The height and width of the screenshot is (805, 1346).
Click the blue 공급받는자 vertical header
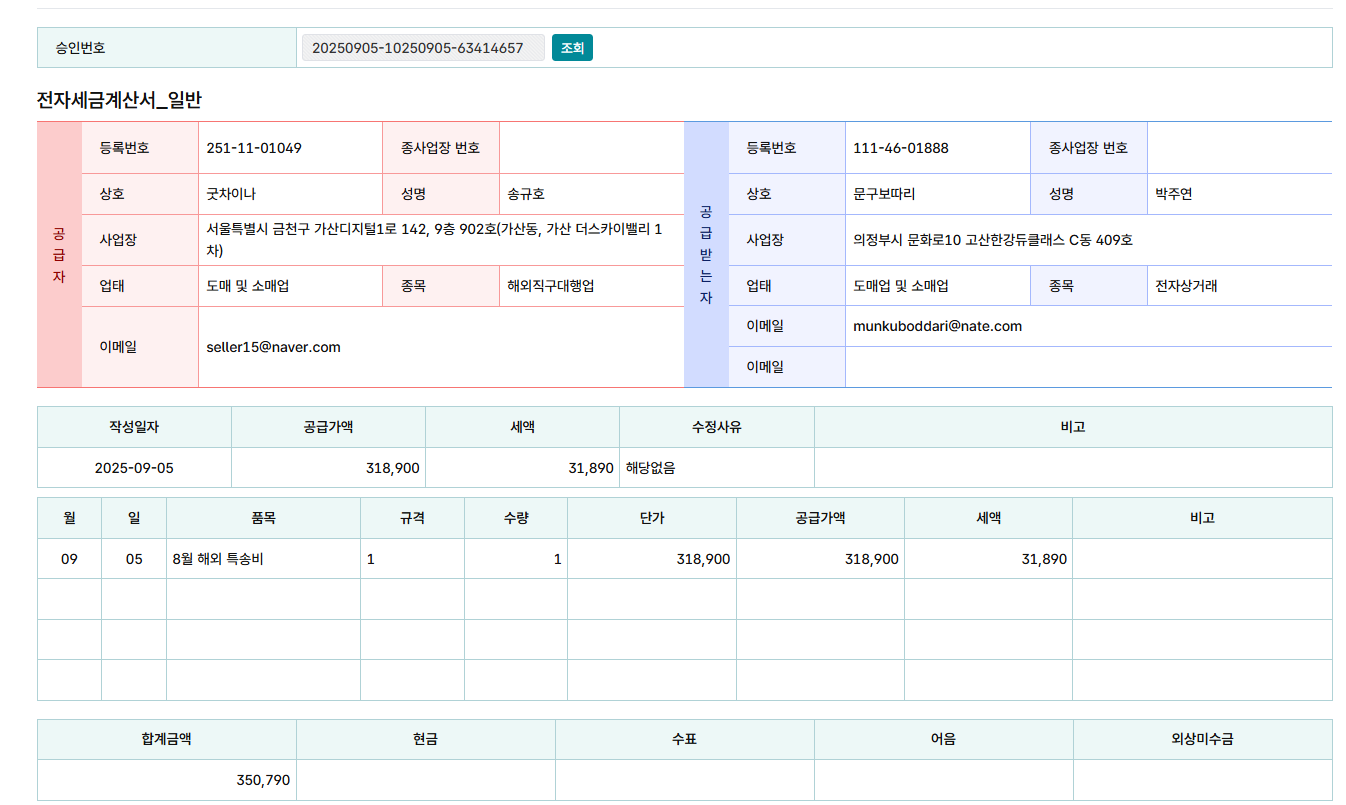pyautogui.click(x=706, y=255)
